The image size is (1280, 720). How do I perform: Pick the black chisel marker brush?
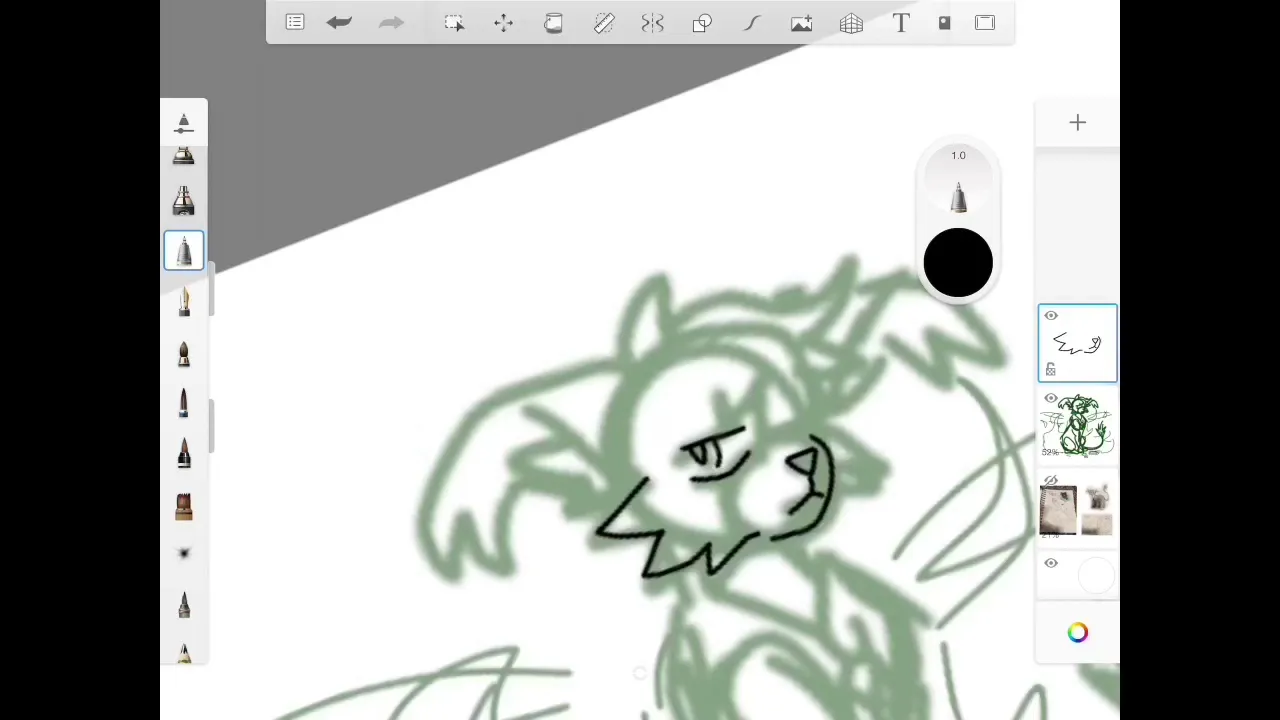click(x=184, y=453)
